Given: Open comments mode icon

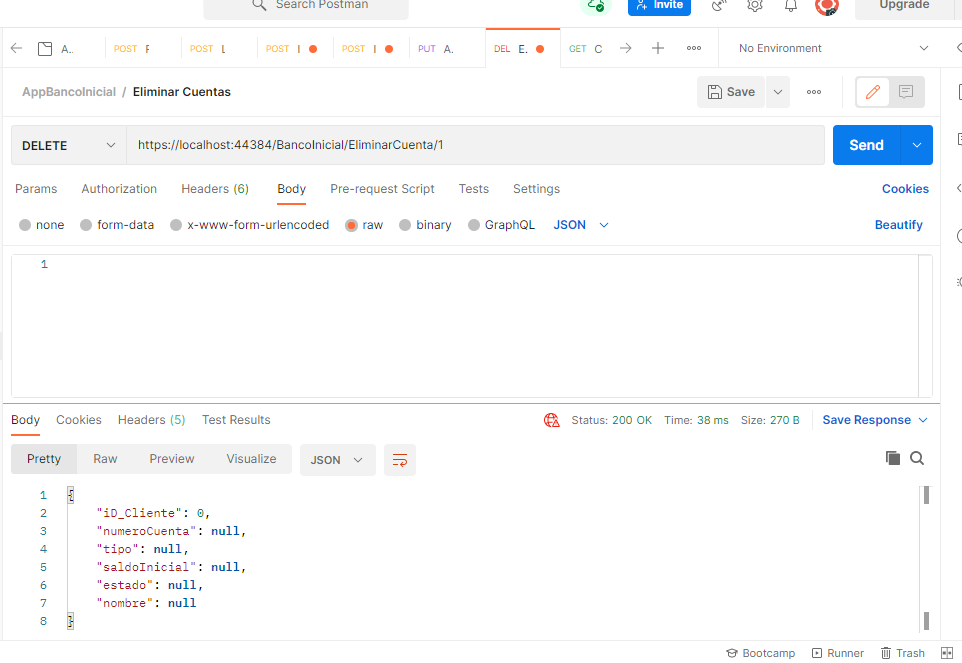Looking at the screenshot, I should tap(906, 92).
